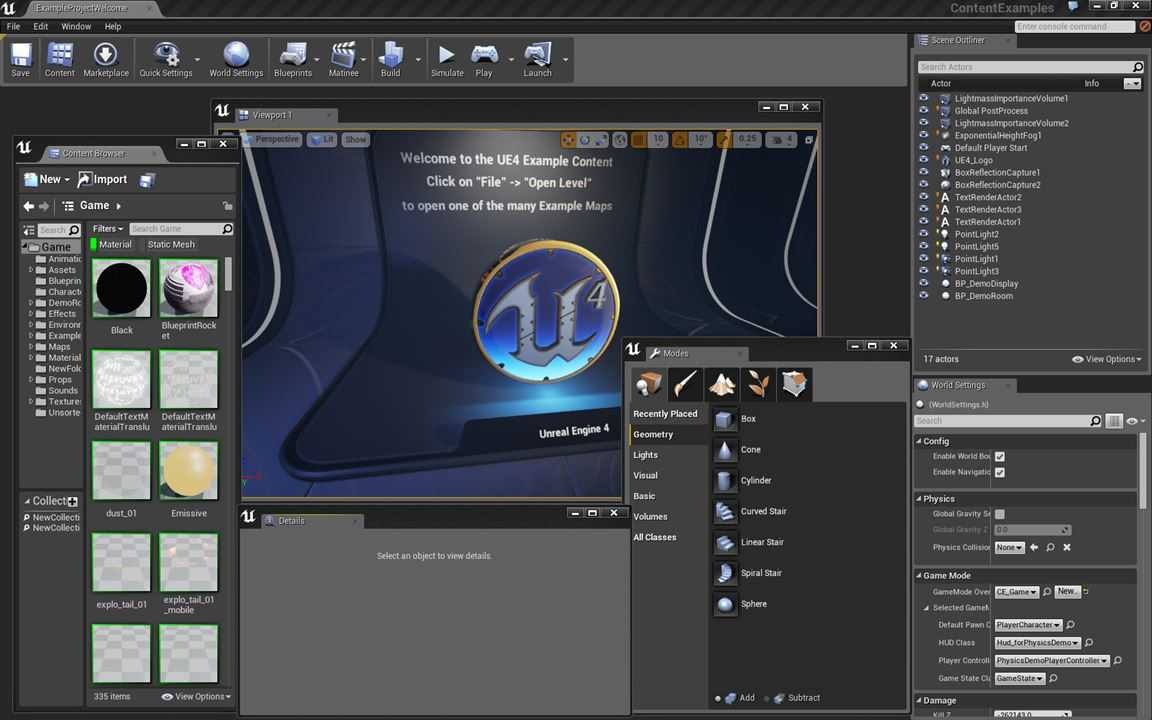Click the Marketplace toolbar icon
1152x720 pixels.
[x=106, y=60]
